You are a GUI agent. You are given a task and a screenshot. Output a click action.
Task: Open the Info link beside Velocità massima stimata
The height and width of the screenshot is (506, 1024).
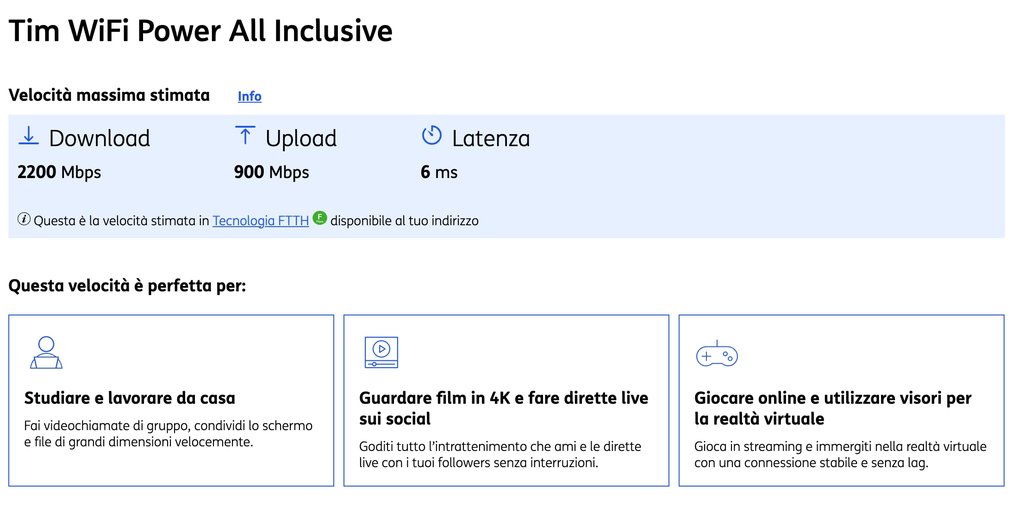pyautogui.click(x=249, y=97)
